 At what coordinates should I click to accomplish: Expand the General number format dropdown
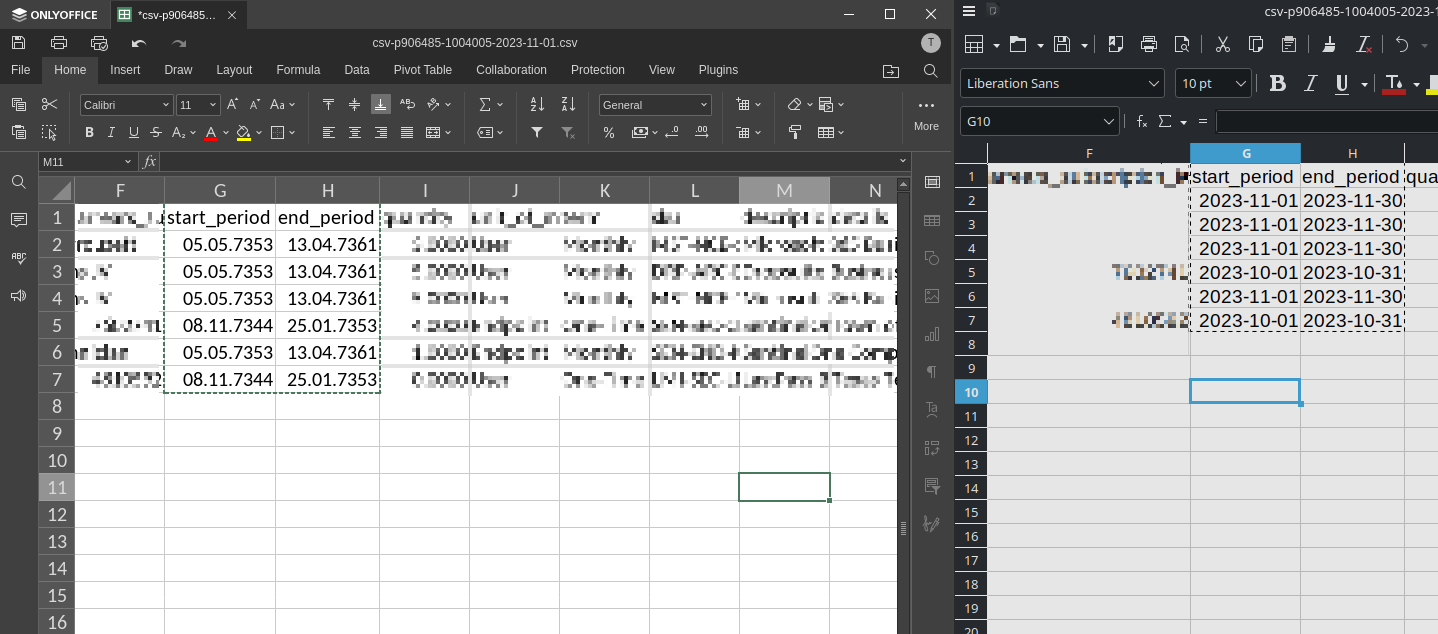point(656,105)
